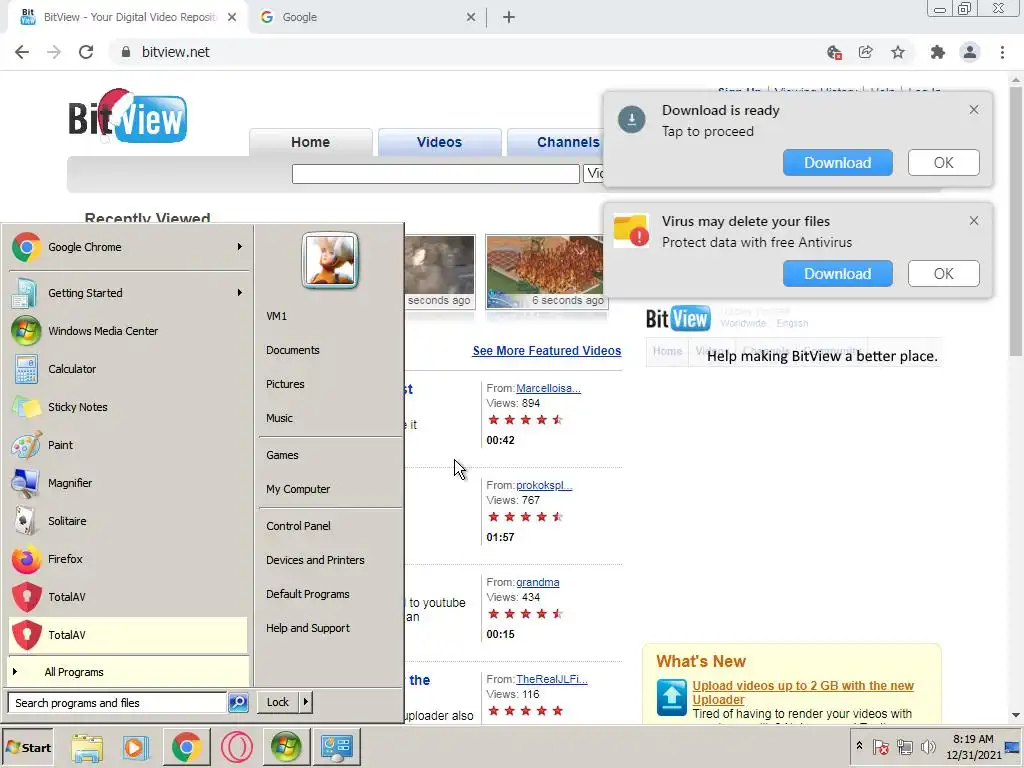Viewport: 1024px width, 768px height.
Task: Click OK on 'Download is ready' popup
Action: 943,163
